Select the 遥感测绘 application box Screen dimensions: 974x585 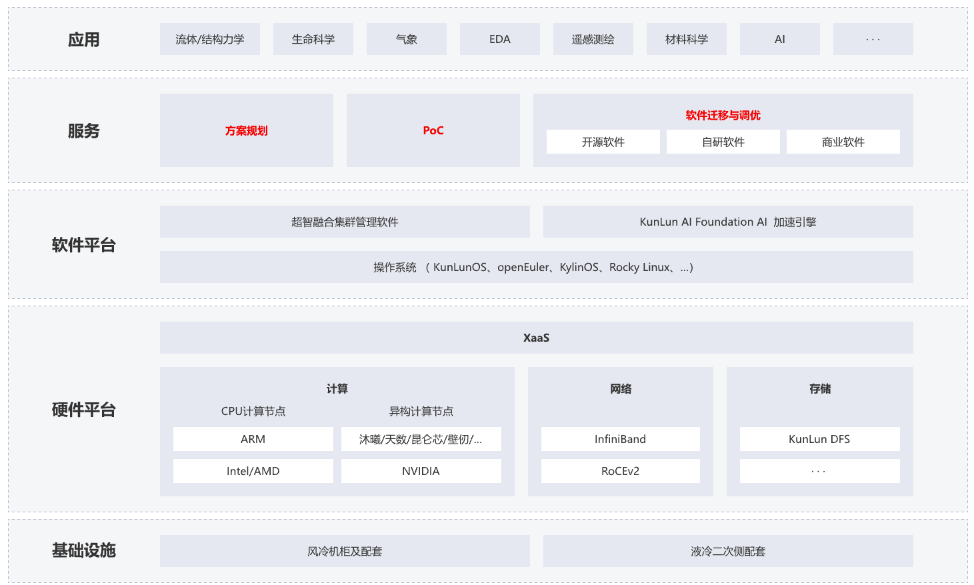click(593, 39)
